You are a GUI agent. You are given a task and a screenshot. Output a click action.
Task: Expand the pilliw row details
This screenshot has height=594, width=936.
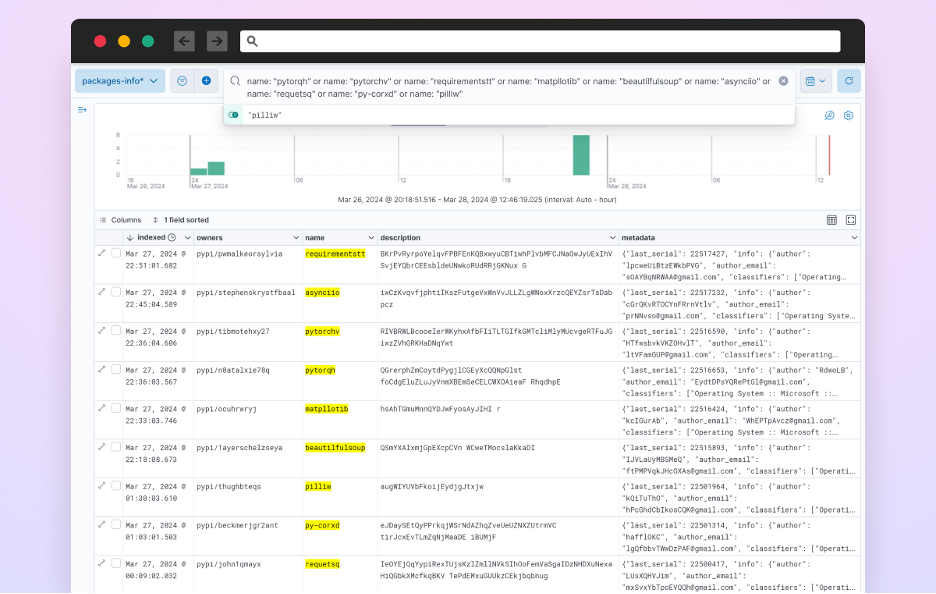coord(101,486)
